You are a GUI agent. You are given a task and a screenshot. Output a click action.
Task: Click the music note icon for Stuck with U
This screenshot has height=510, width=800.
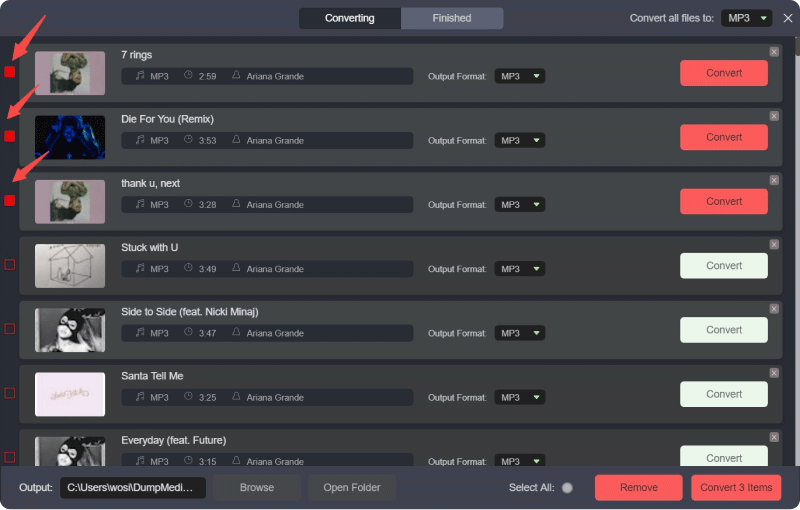[140, 268]
